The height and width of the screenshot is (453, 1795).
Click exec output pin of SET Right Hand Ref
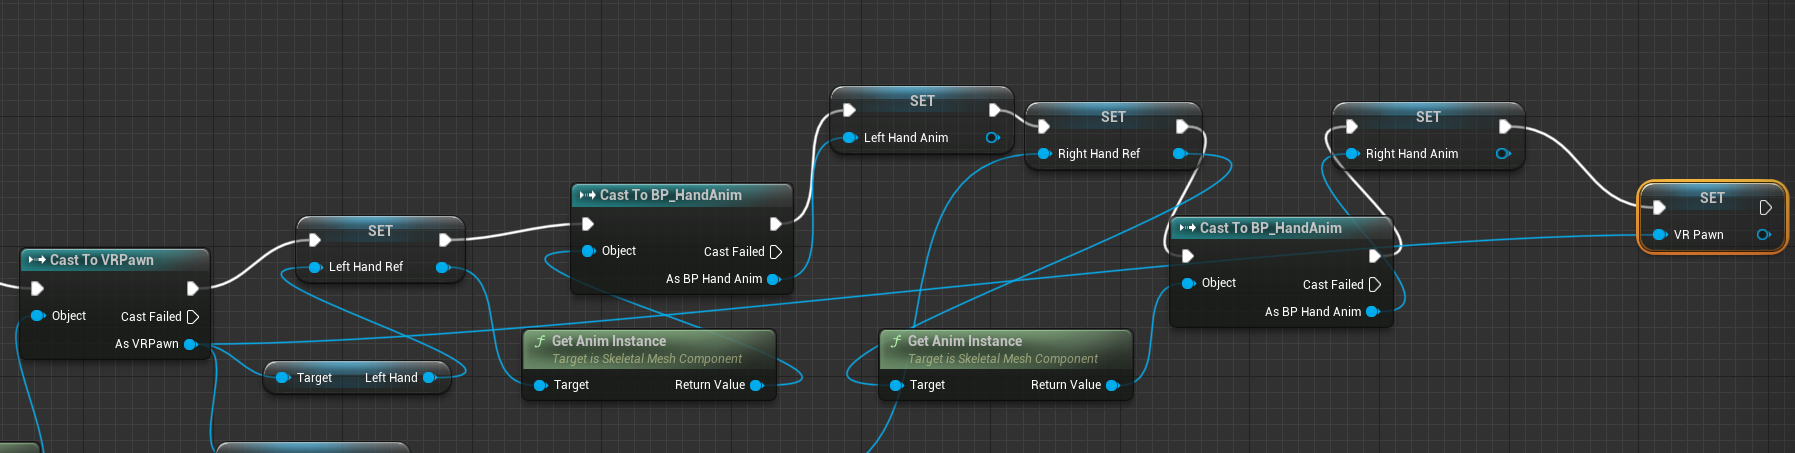point(1182,126)
